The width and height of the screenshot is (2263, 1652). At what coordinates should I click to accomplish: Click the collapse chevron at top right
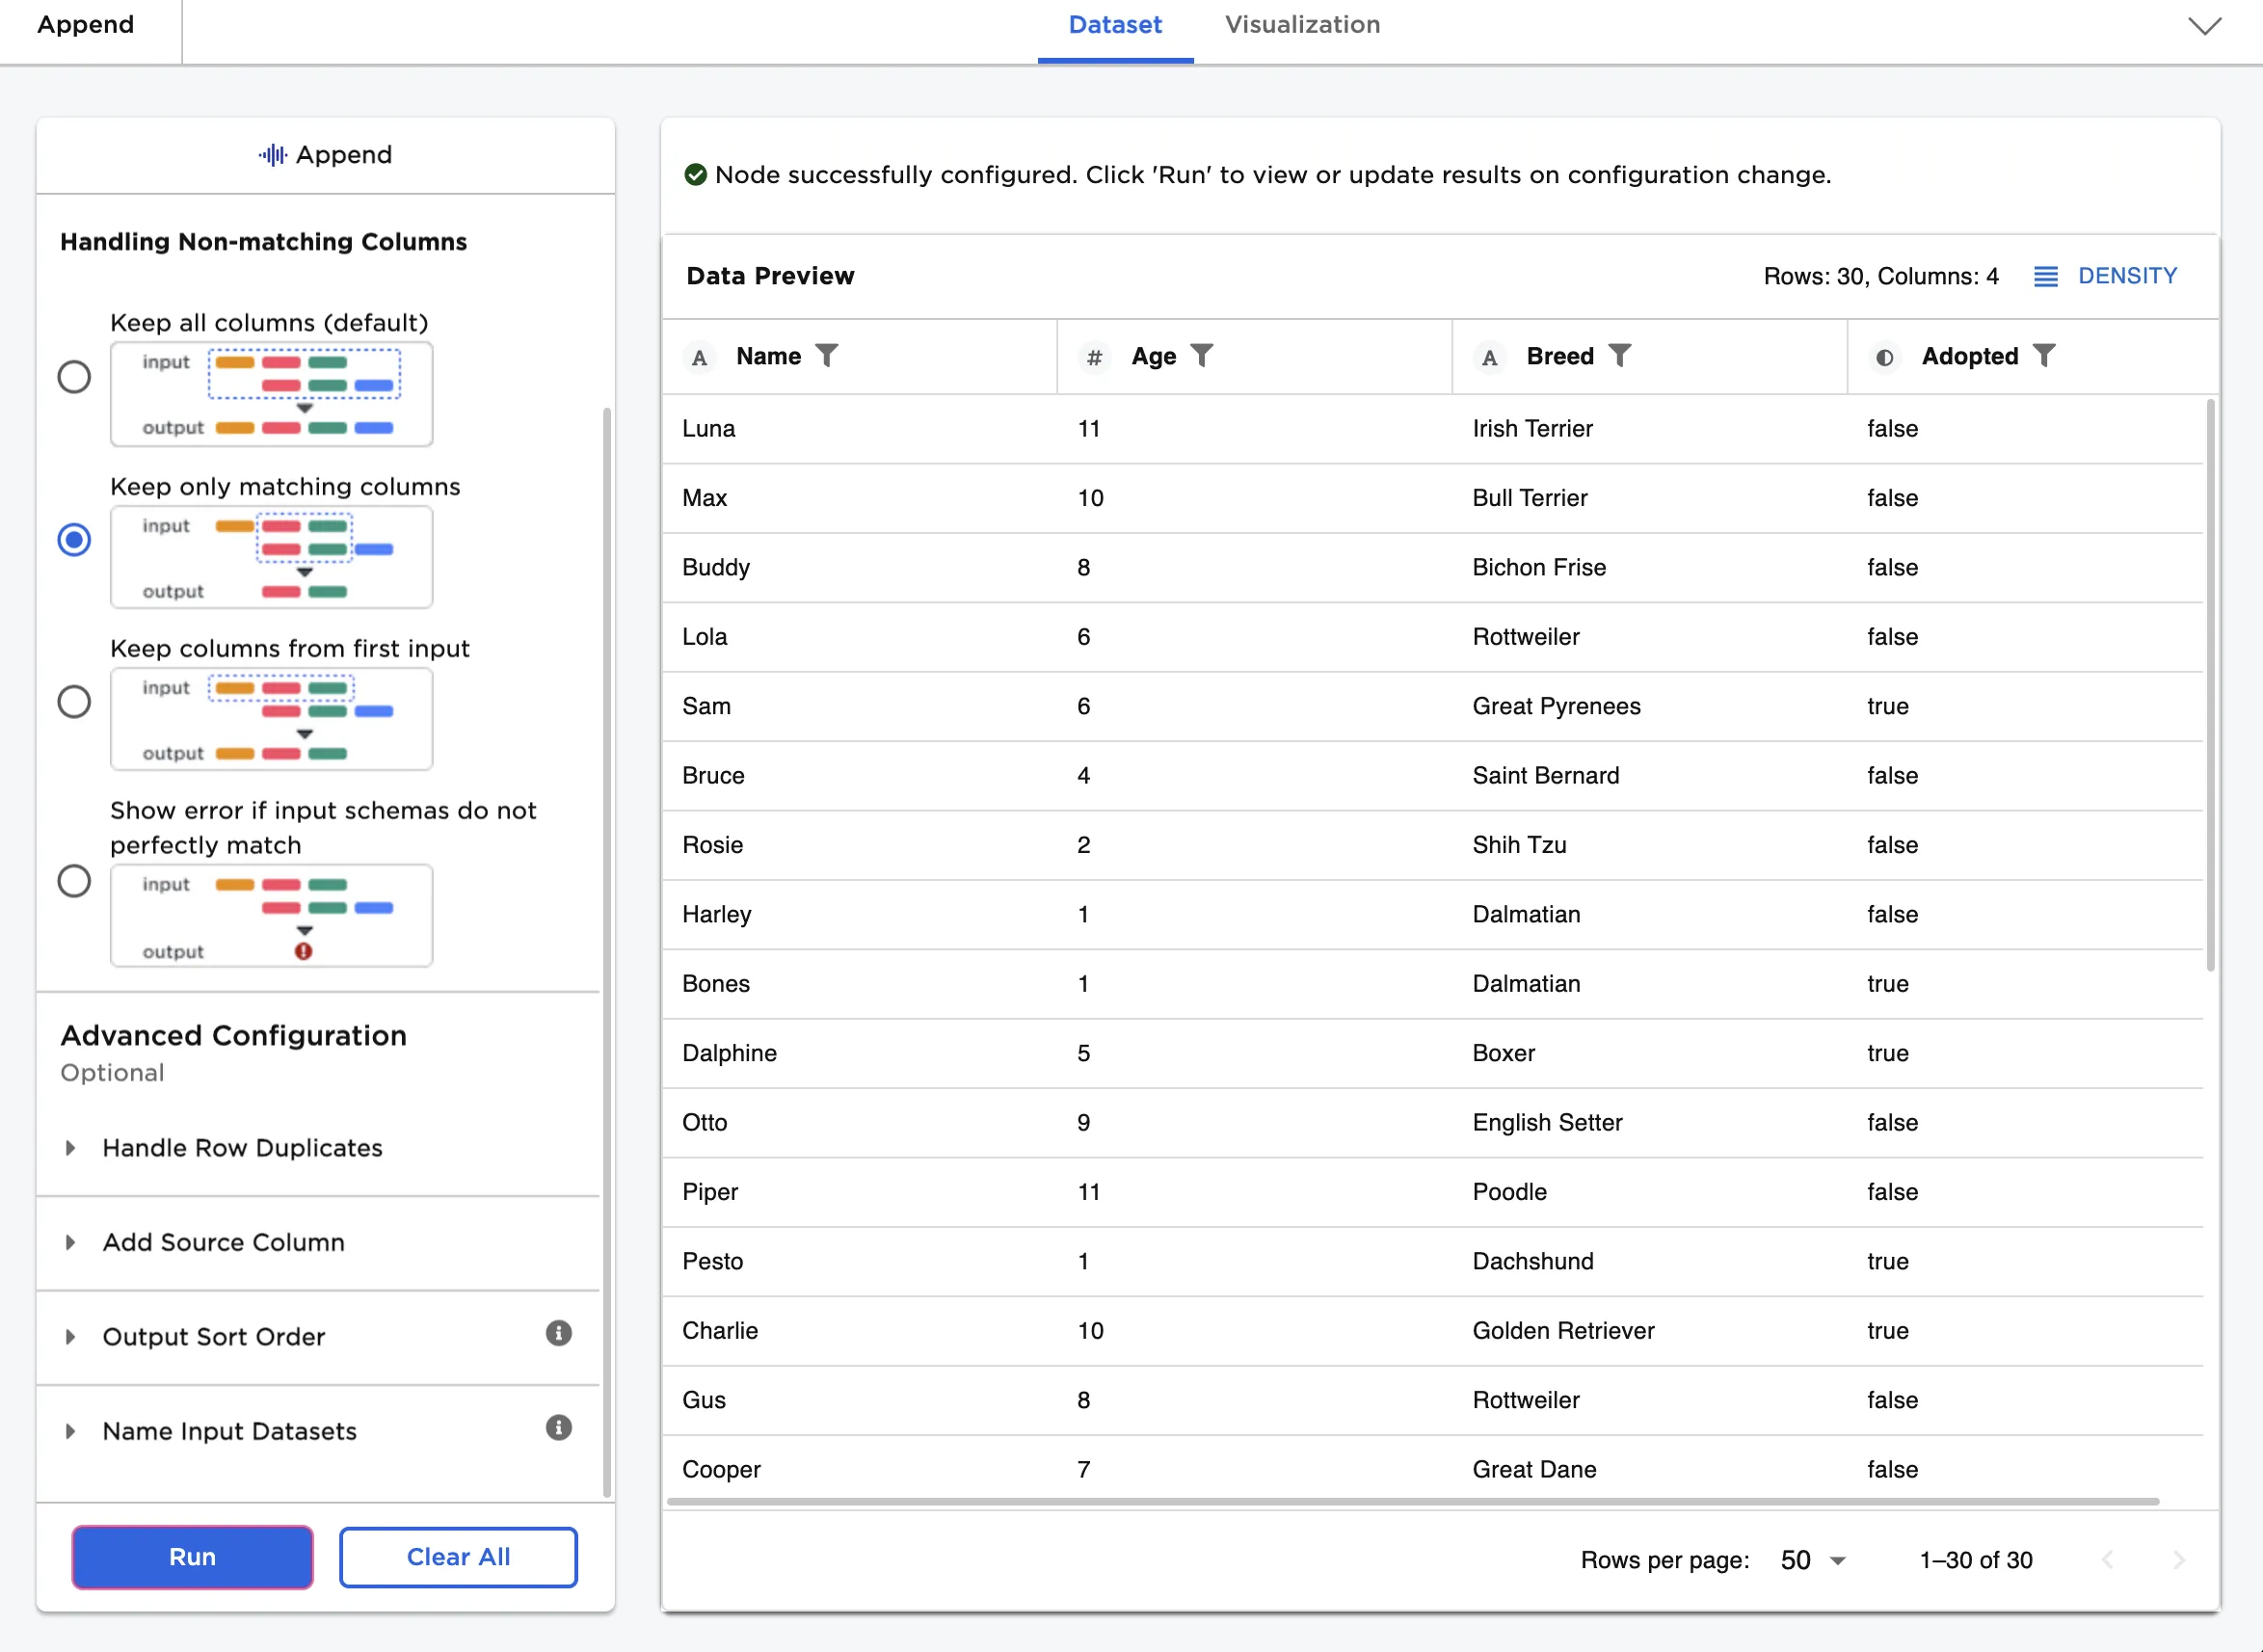point(2204,26)
